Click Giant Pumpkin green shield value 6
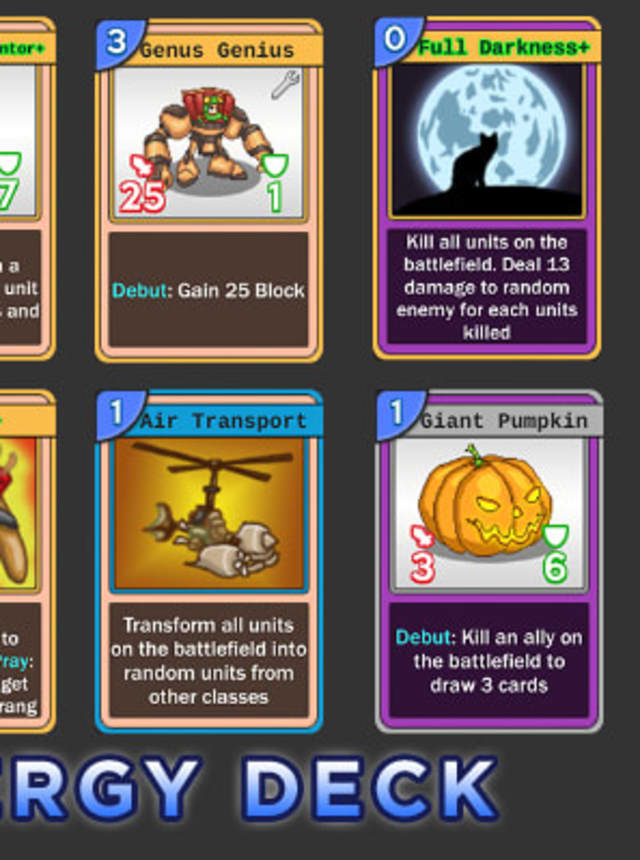640x860 pixels. [x=555, y=568]
